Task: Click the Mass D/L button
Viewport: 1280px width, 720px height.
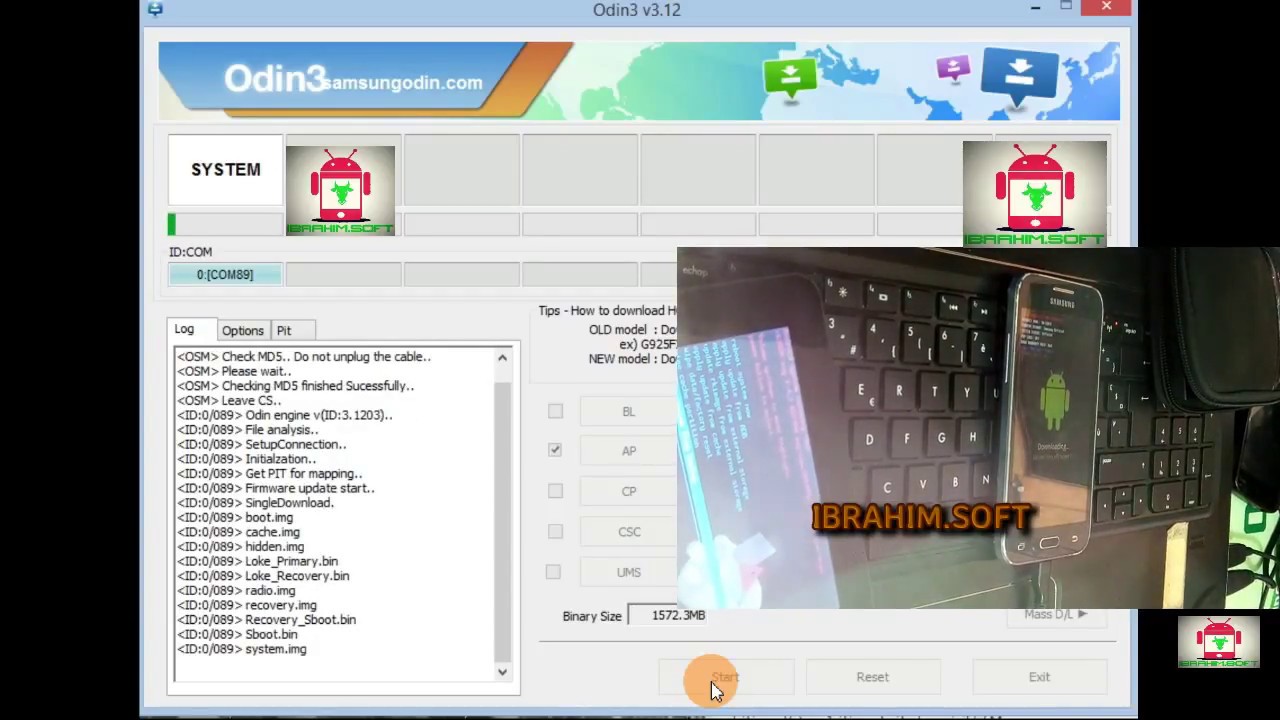Action: point(1057,614)
